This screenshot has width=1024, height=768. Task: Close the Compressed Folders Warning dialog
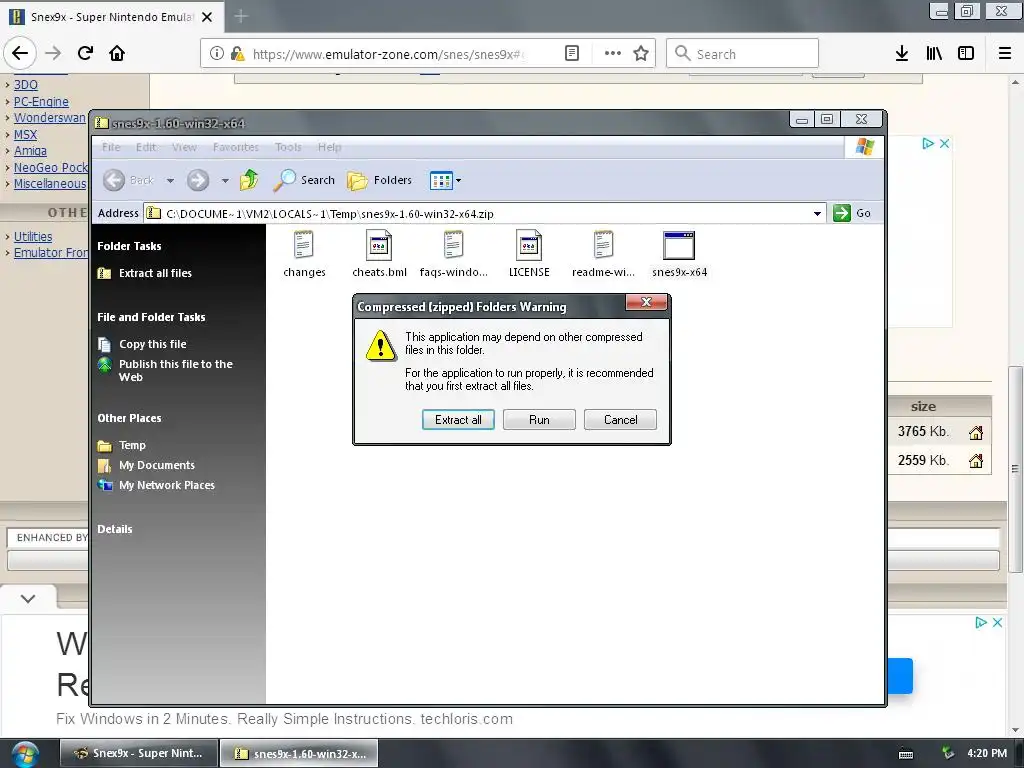point(646,302)
